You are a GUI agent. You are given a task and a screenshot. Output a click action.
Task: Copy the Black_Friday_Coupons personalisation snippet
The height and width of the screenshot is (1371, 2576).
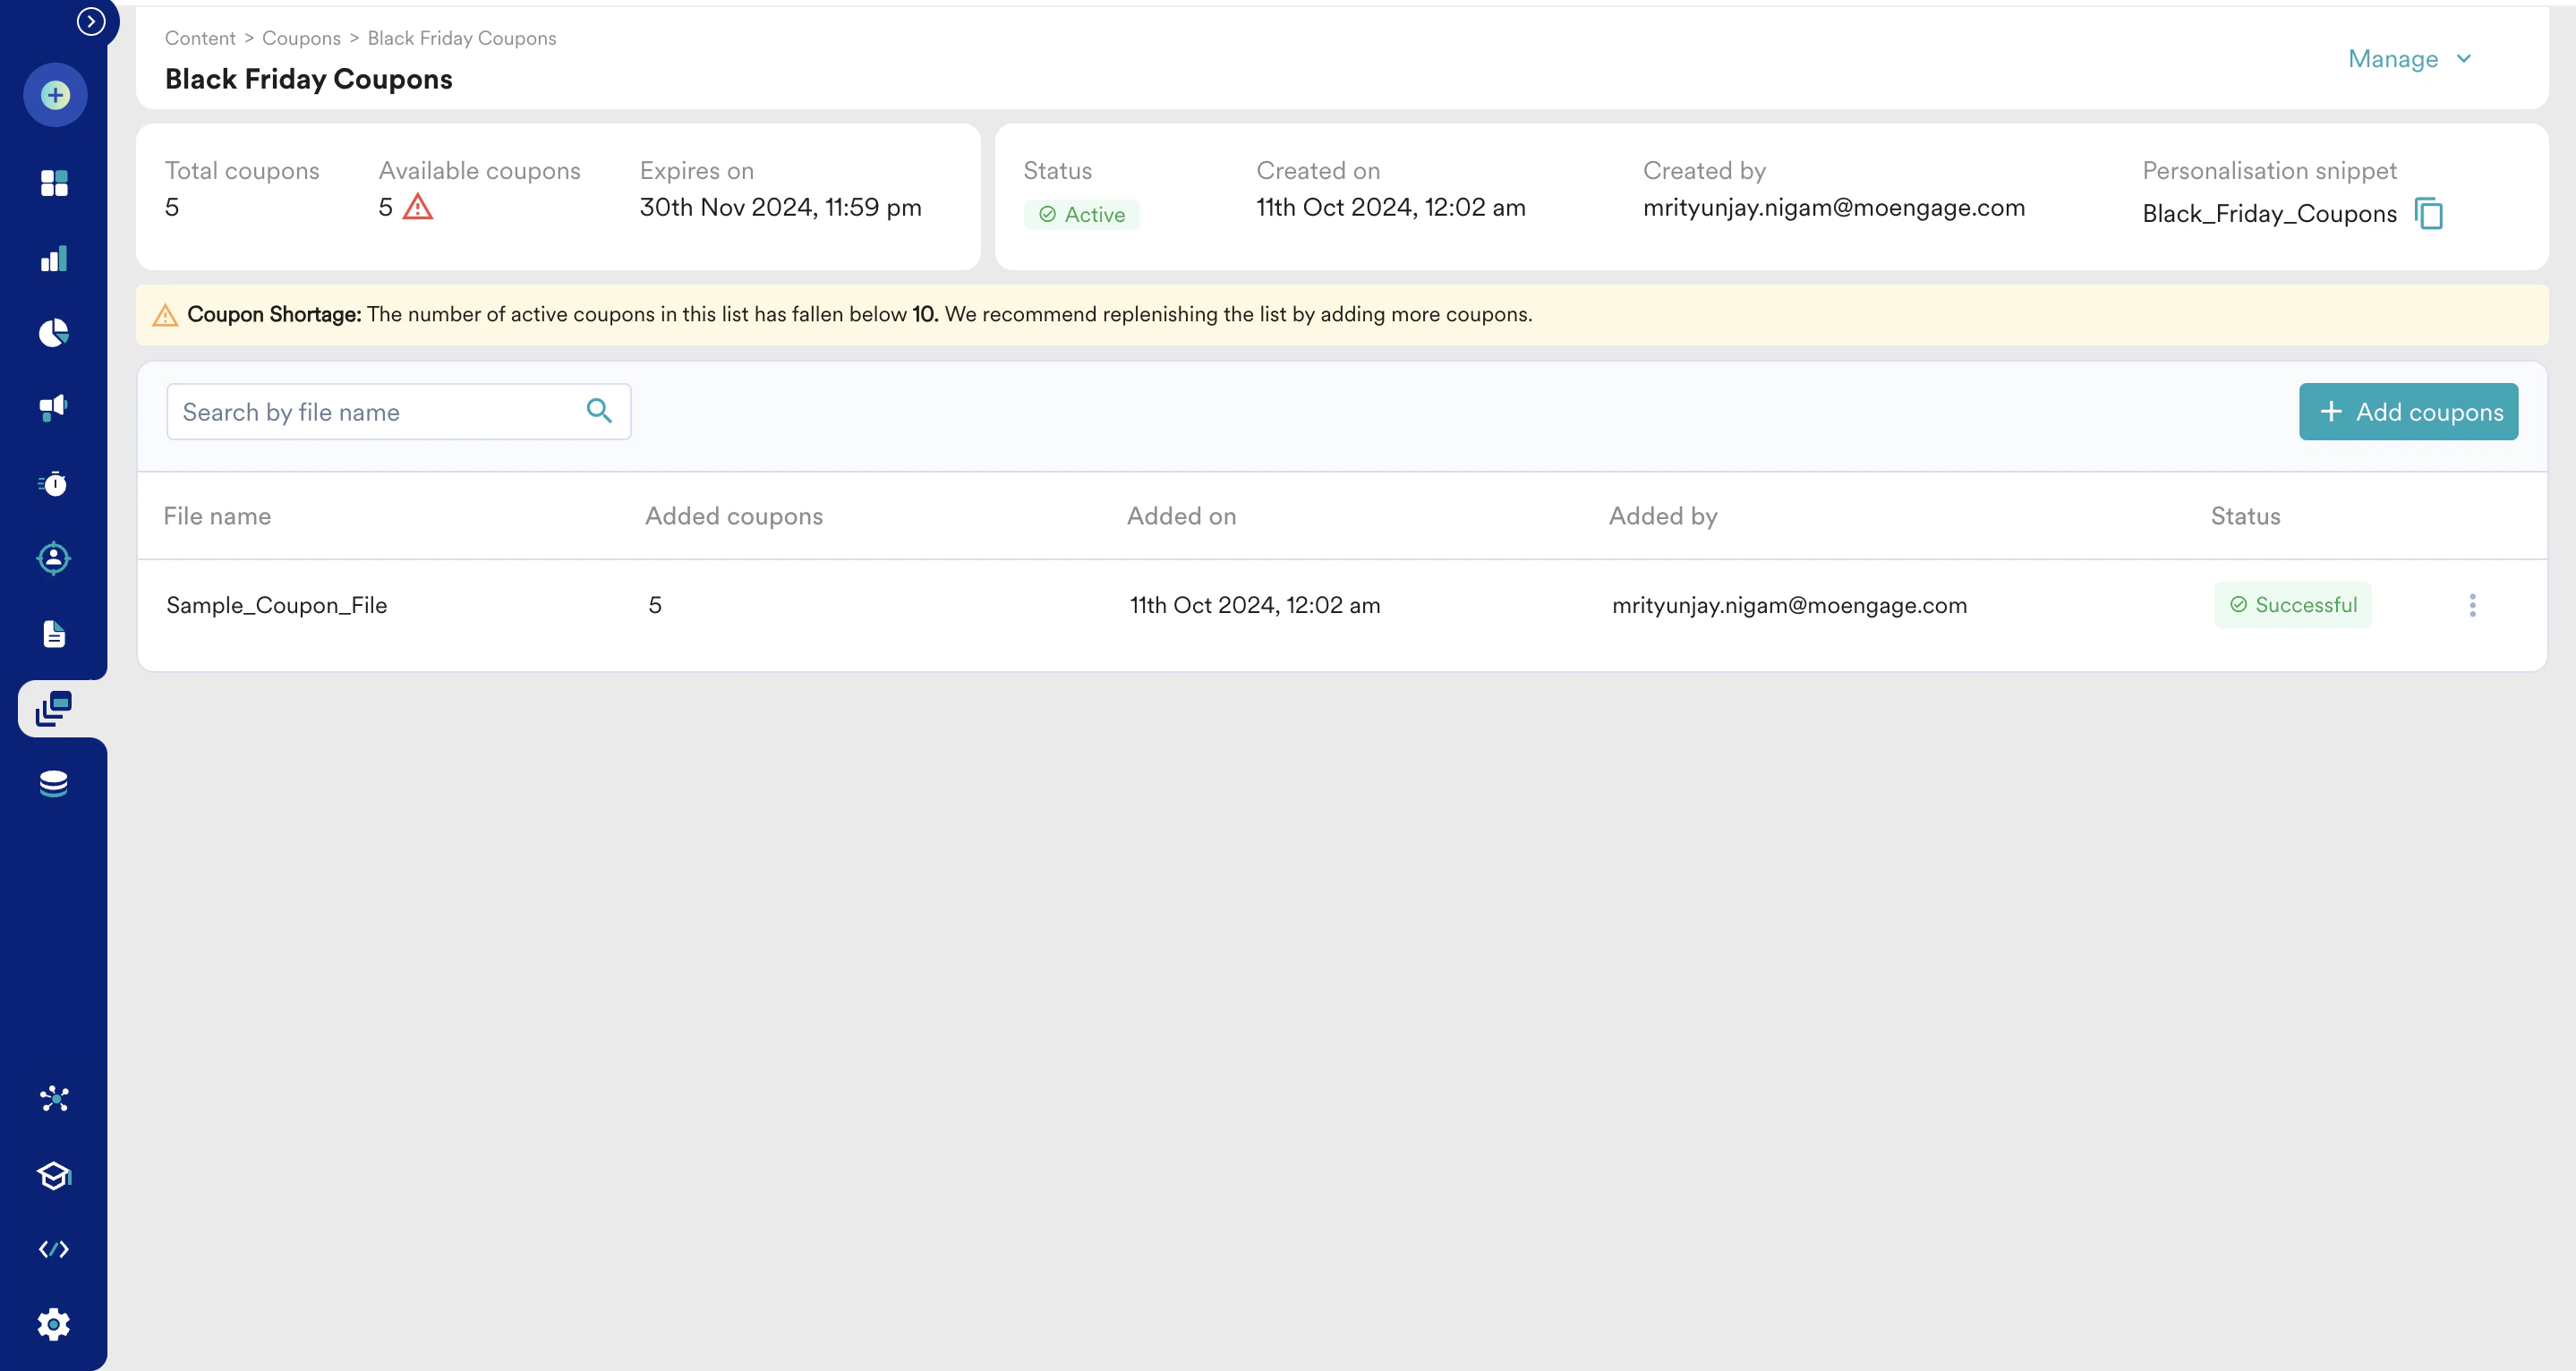2428,214
